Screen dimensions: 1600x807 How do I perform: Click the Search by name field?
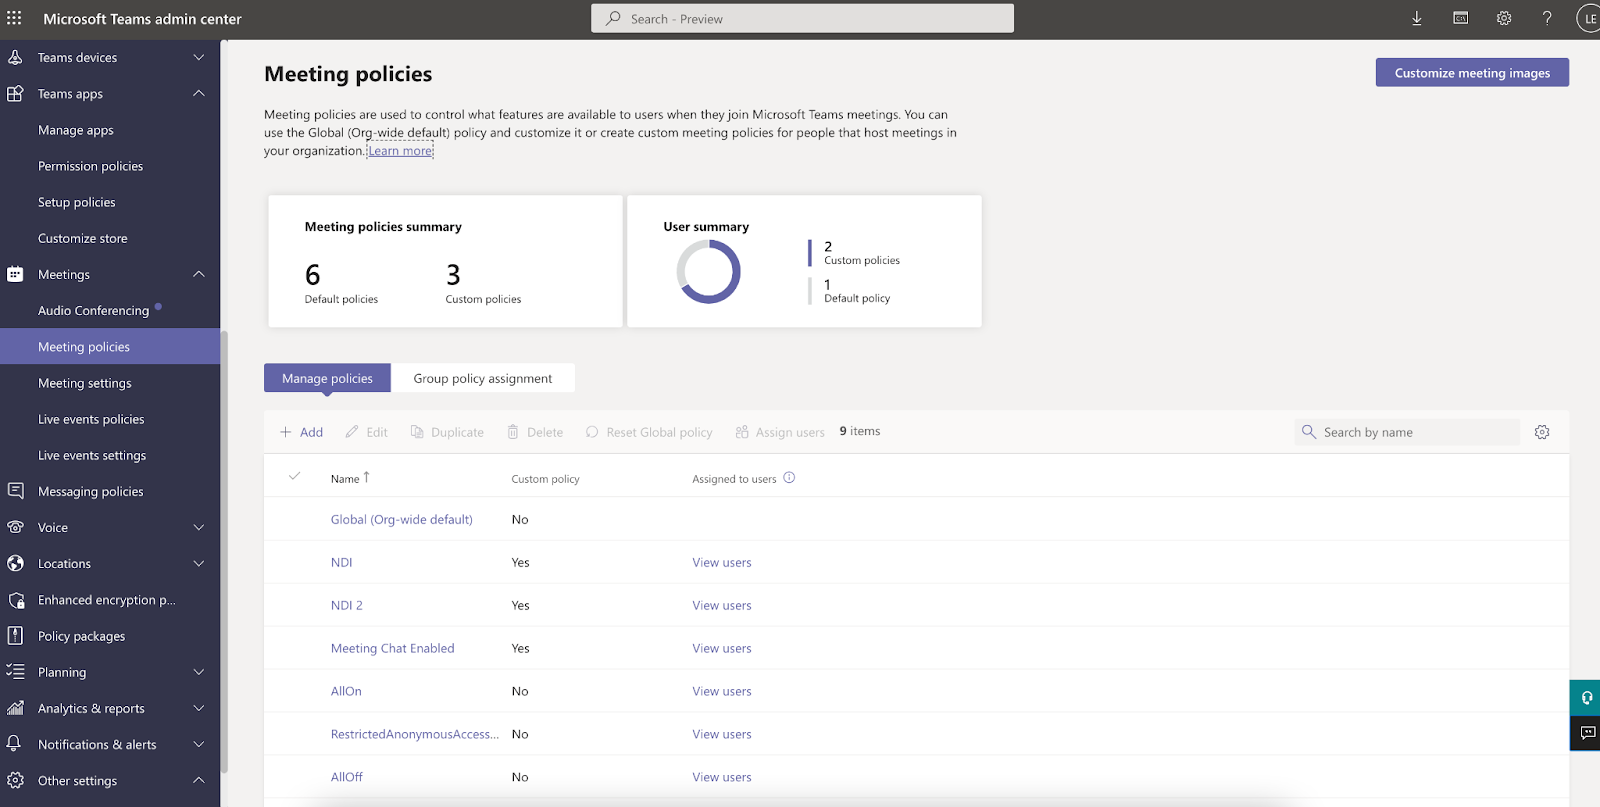point(1407,432)
